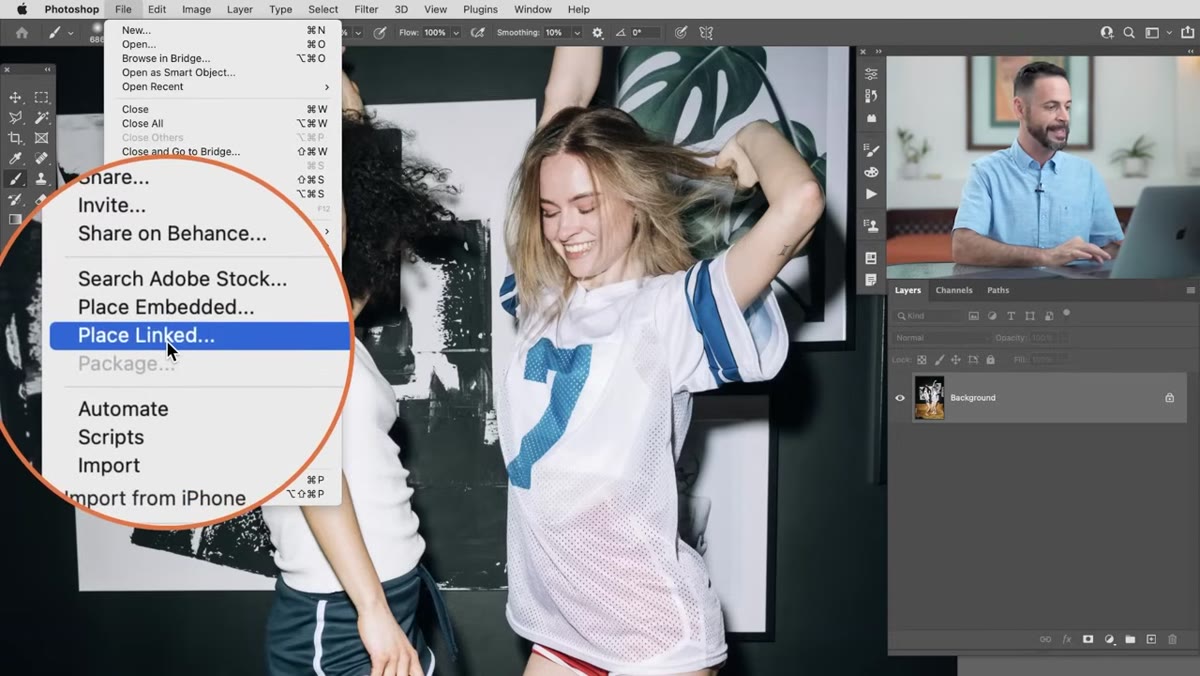
Task: Select the Eraser tool
Action: 41,199
